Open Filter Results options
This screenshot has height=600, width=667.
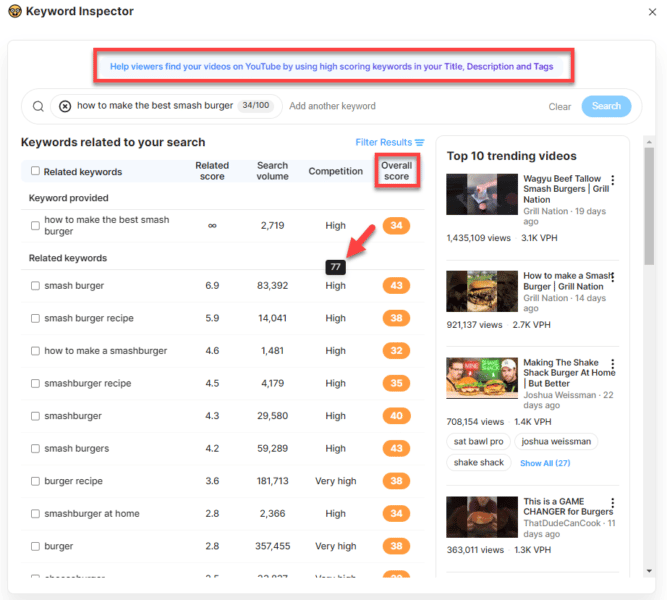390,142
